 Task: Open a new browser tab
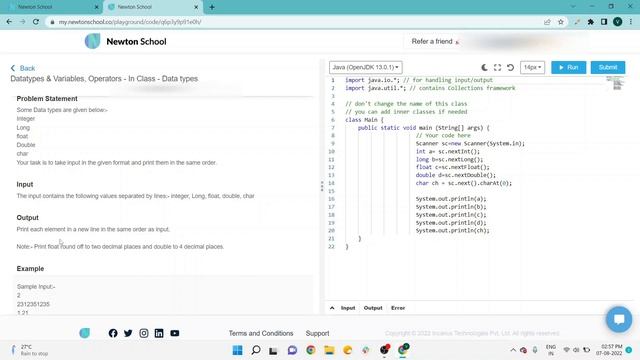coord(212,7)
